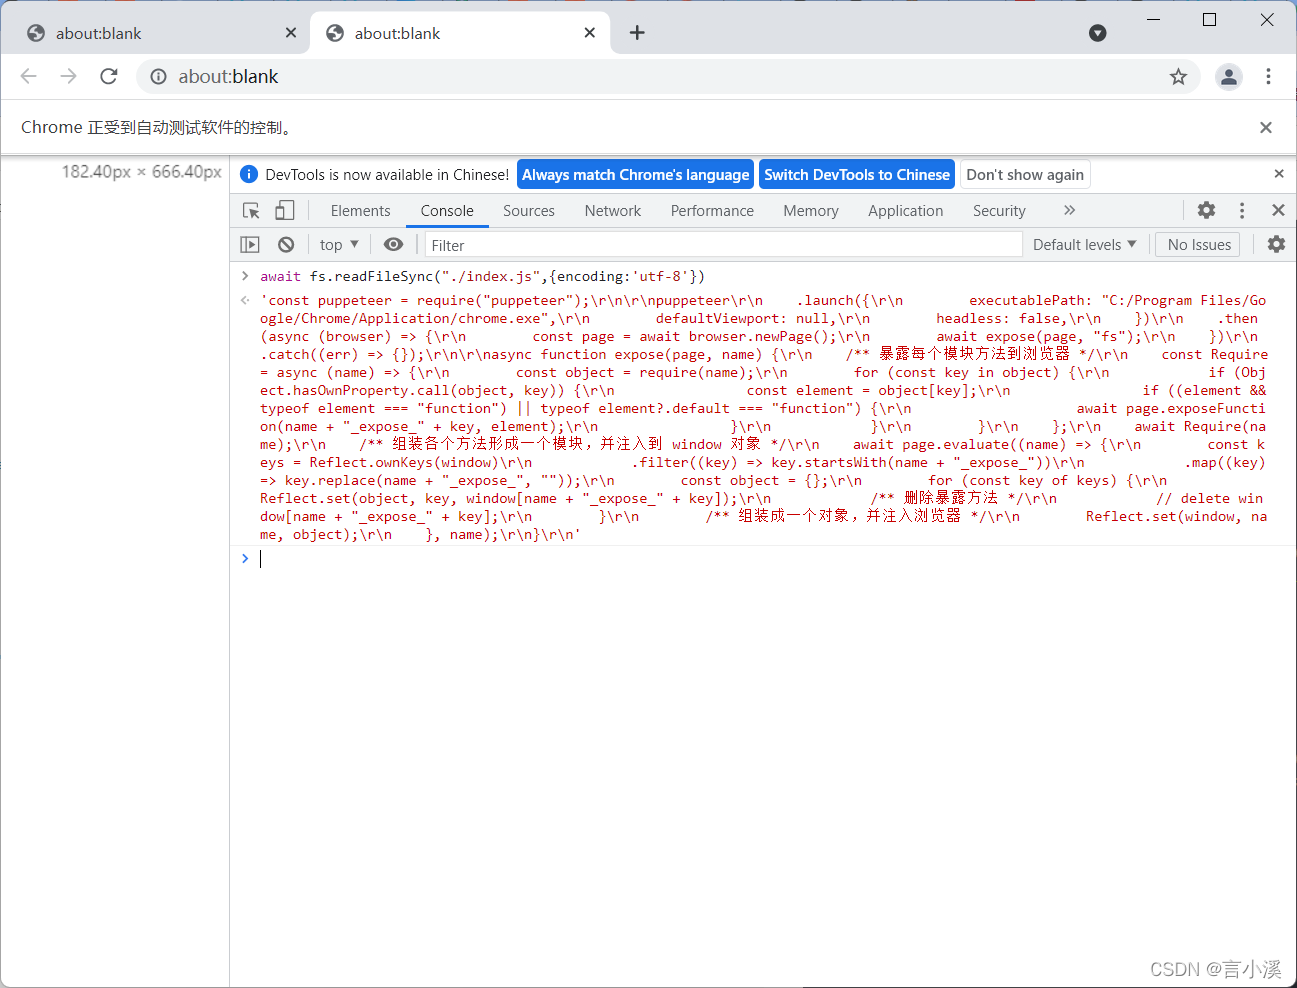
Task: Click the readFileSync command entry
Action: click(x=482, y=276)
